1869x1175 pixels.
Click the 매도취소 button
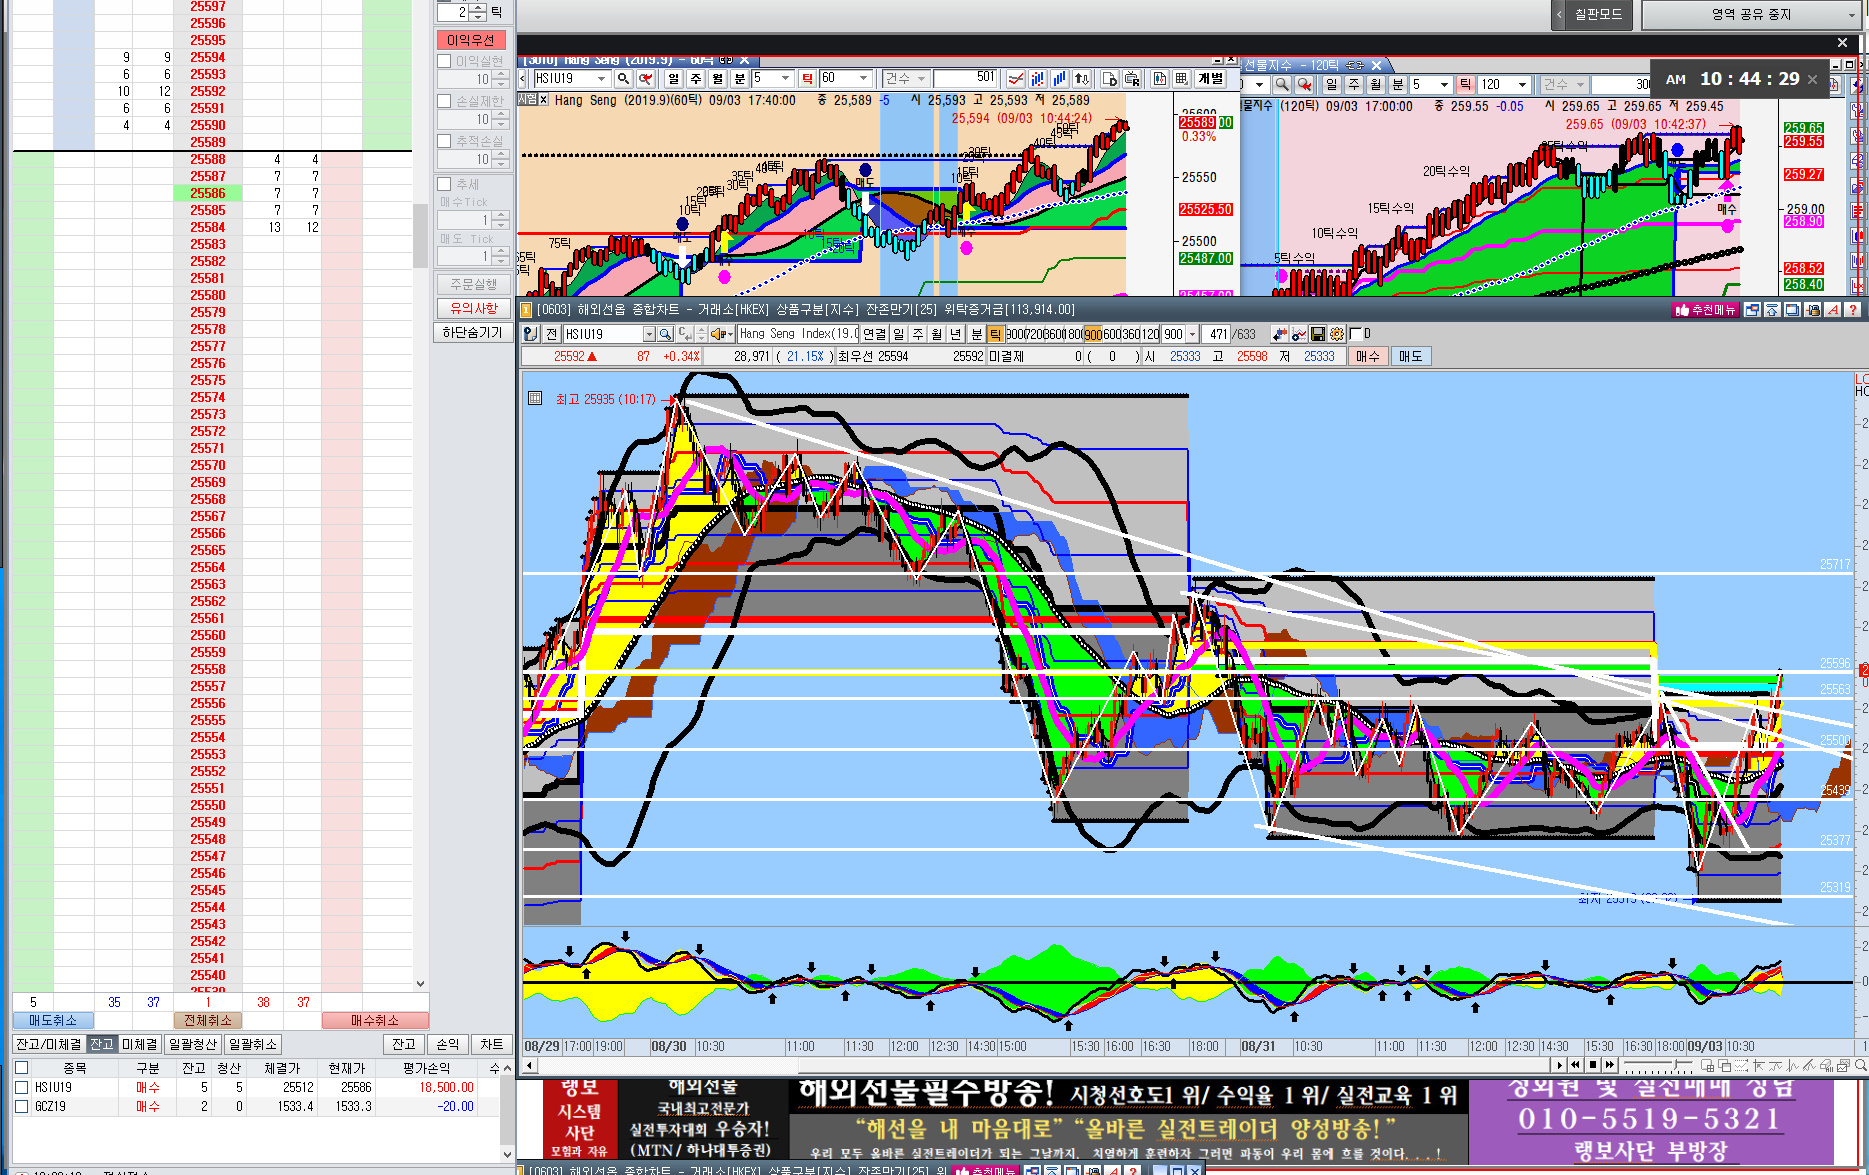tap(53, 1020)
